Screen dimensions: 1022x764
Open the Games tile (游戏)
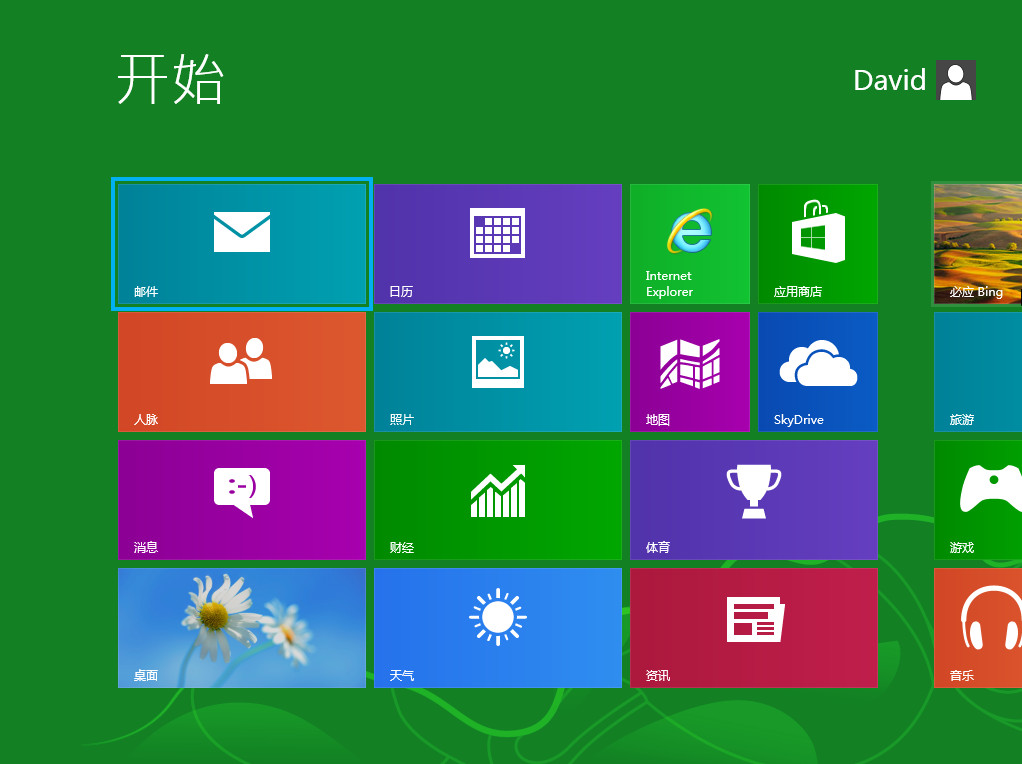[978, 500]
